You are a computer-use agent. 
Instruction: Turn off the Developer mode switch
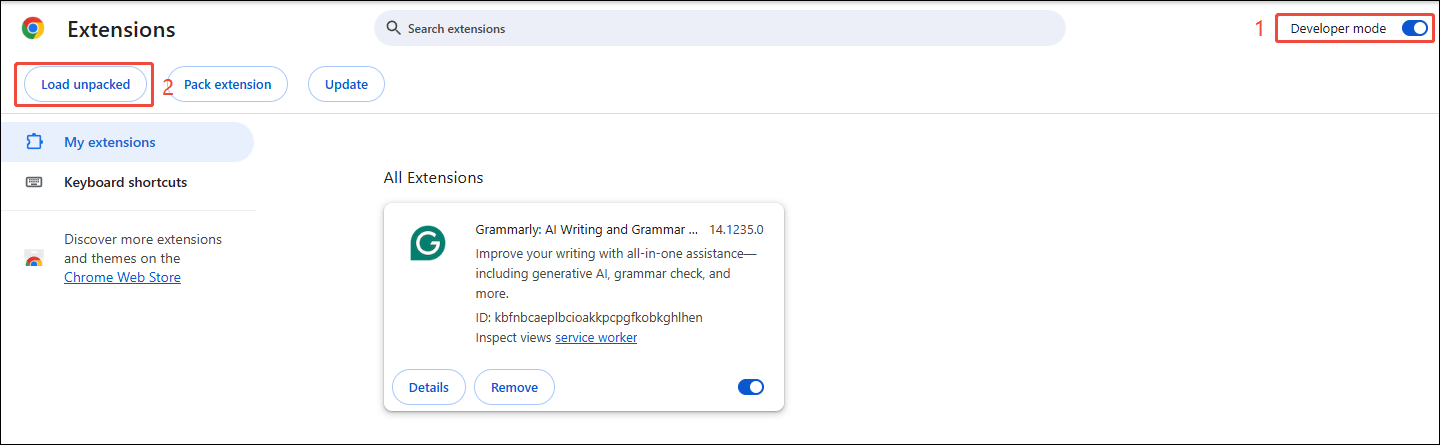pyautogui.click(x=1415, y=28)
